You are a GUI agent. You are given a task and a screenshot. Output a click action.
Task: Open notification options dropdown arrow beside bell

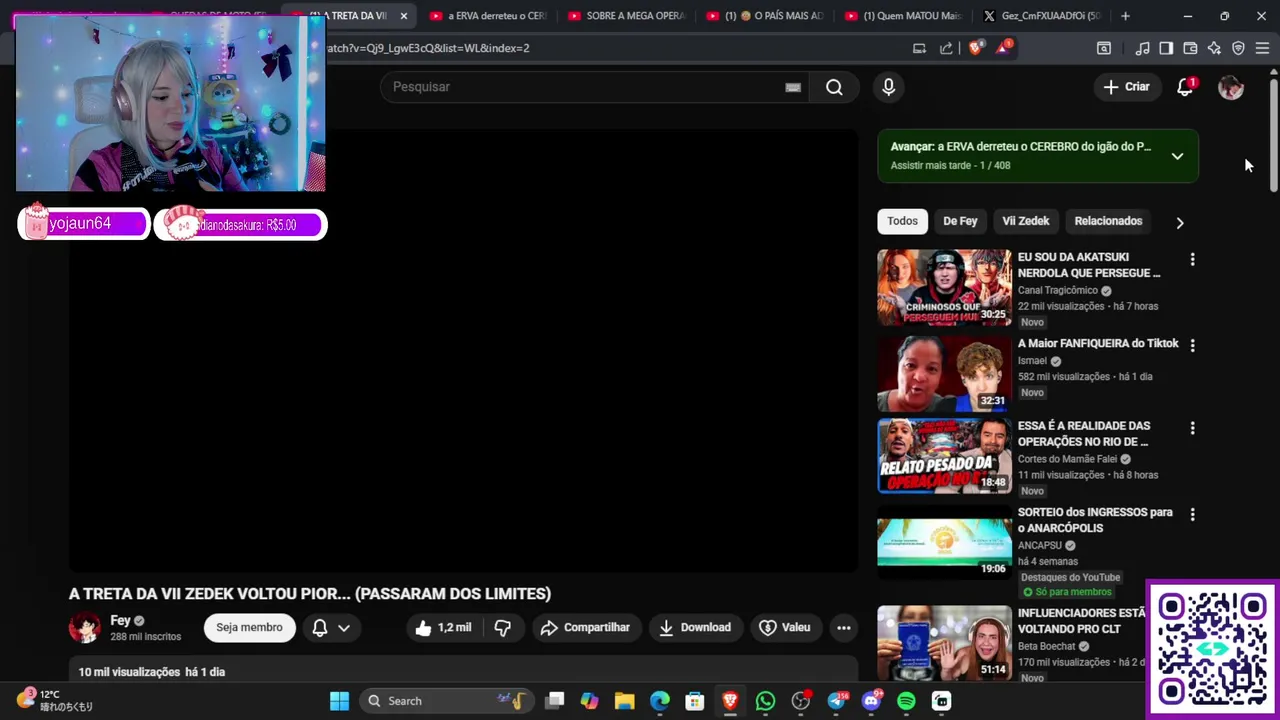(344, 628)
